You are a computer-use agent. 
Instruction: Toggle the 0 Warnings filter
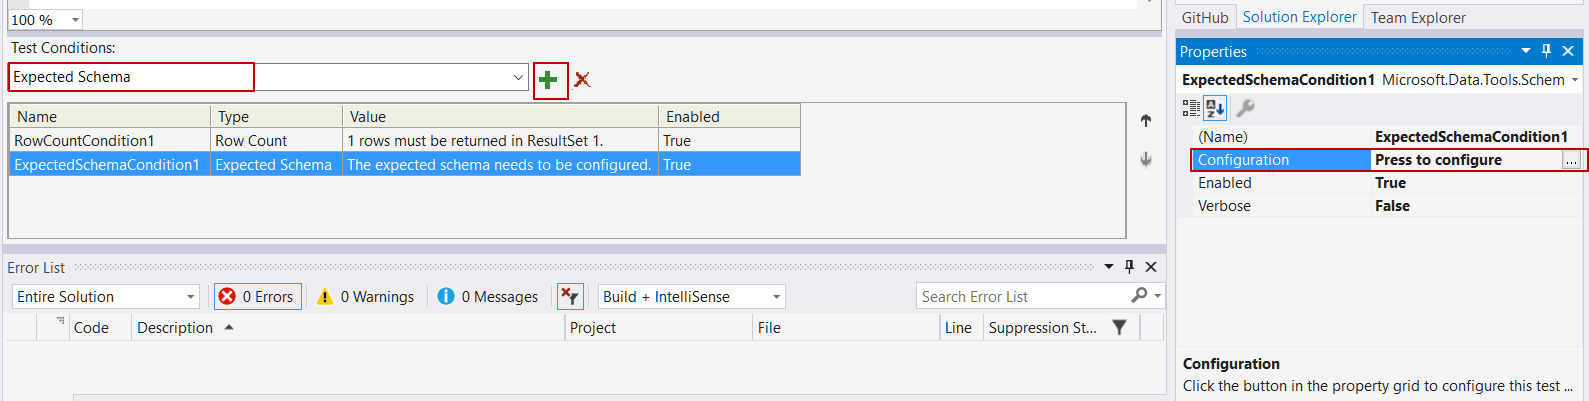coord(365,297)
